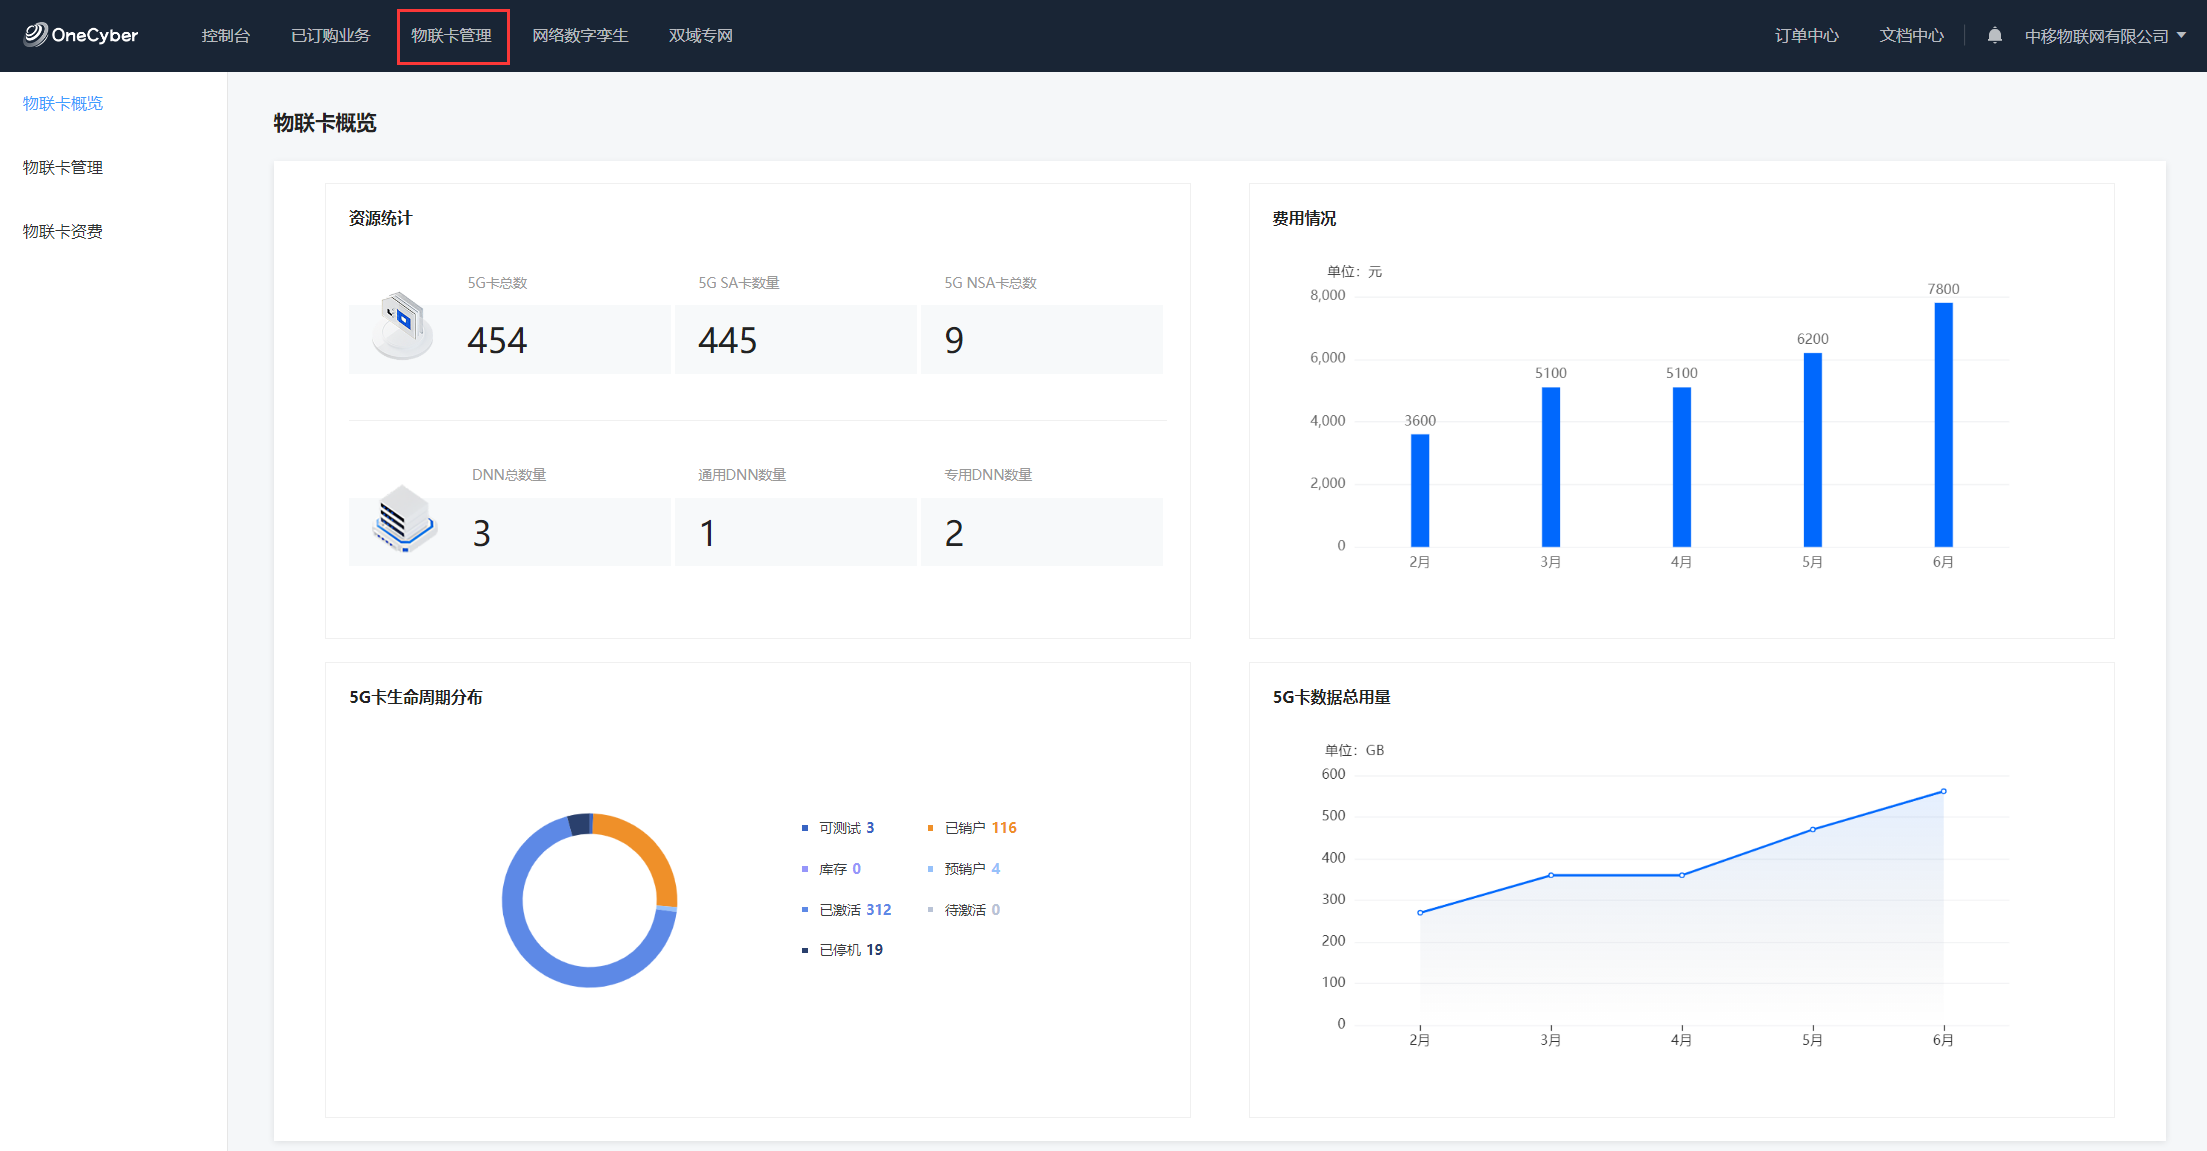This screenshot has height=1151, width=2207.
Task: Click the OneCyber logo icon
Action: click(36, 35)
